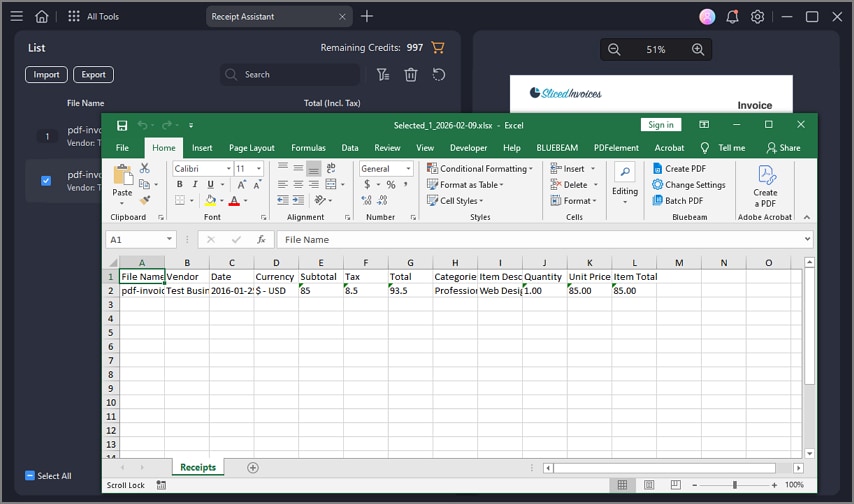Open the Name Box dropdown arrow
This screenshot has height=504, width=854.
(x=169, y=239)
